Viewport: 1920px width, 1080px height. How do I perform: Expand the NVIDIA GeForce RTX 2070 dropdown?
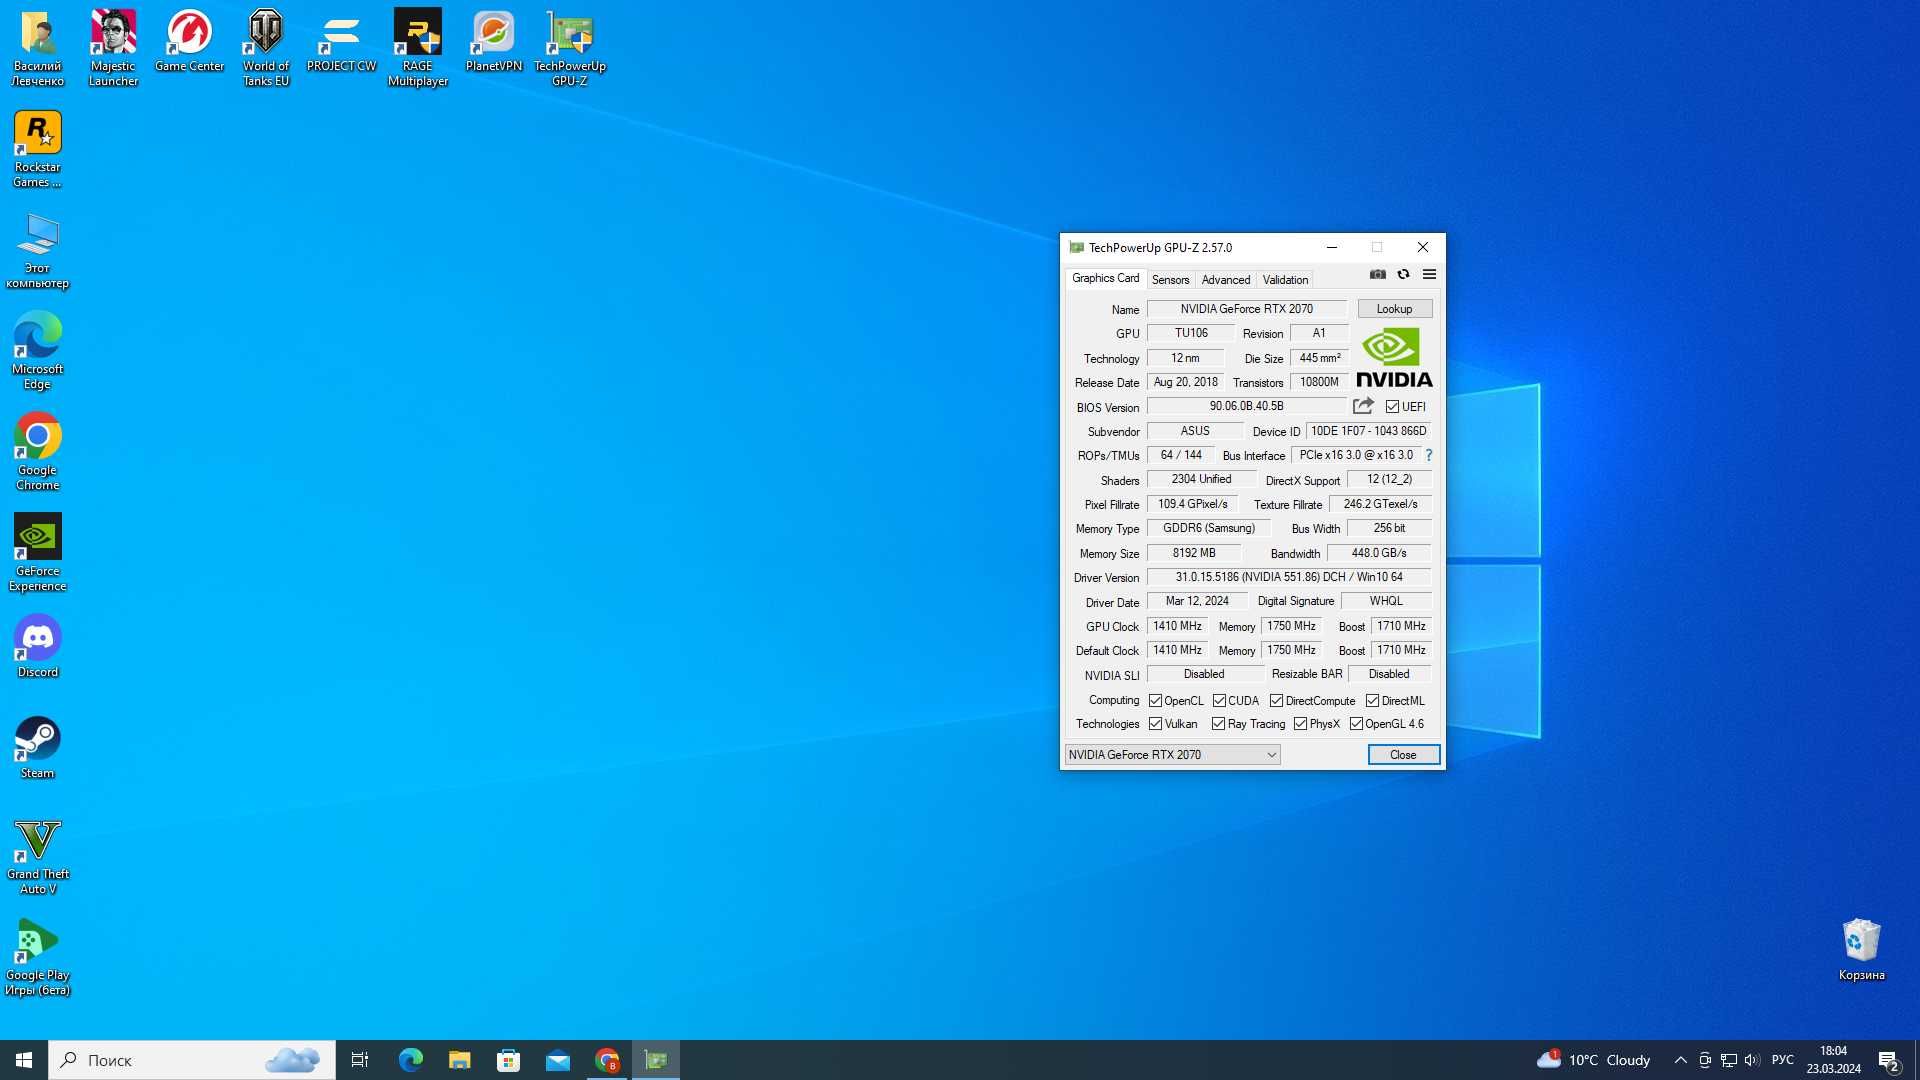coord(1172,755)
